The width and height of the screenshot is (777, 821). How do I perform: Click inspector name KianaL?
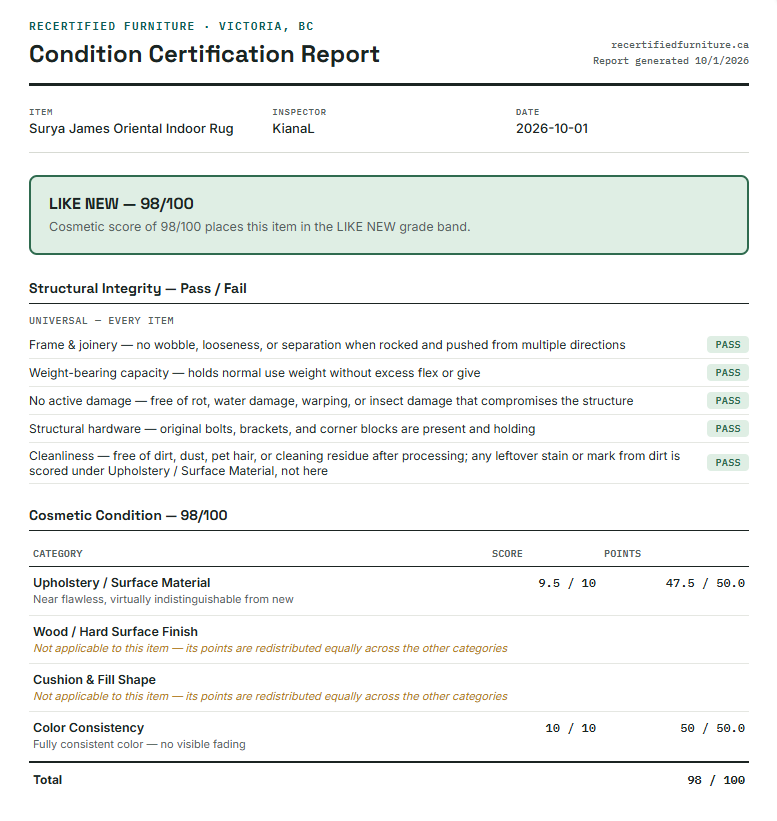[293, 129]
